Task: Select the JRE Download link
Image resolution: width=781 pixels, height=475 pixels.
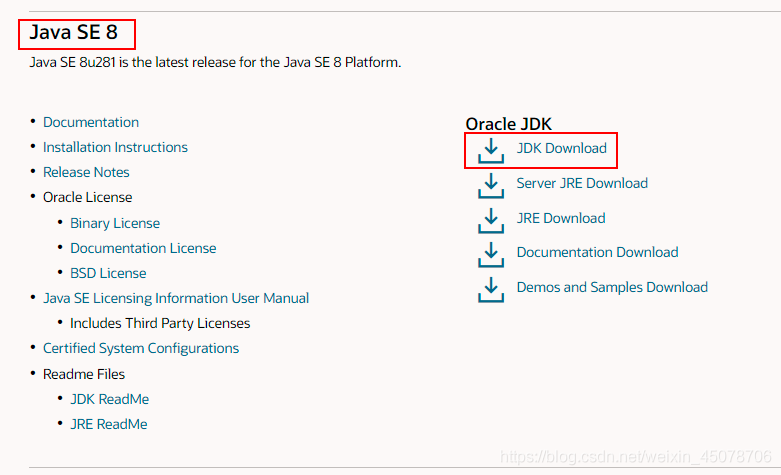Action: point(560,218)
